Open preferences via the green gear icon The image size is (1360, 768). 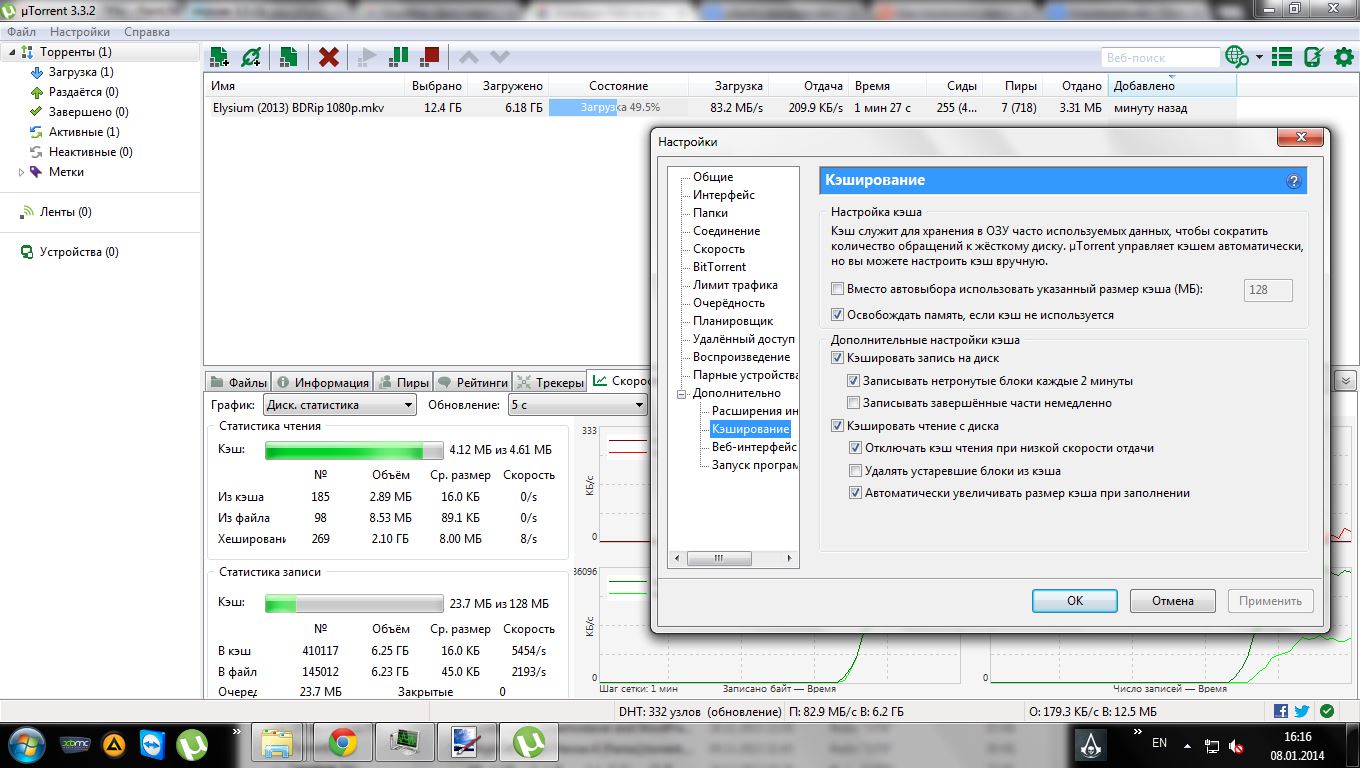[x=1344, y=57]
